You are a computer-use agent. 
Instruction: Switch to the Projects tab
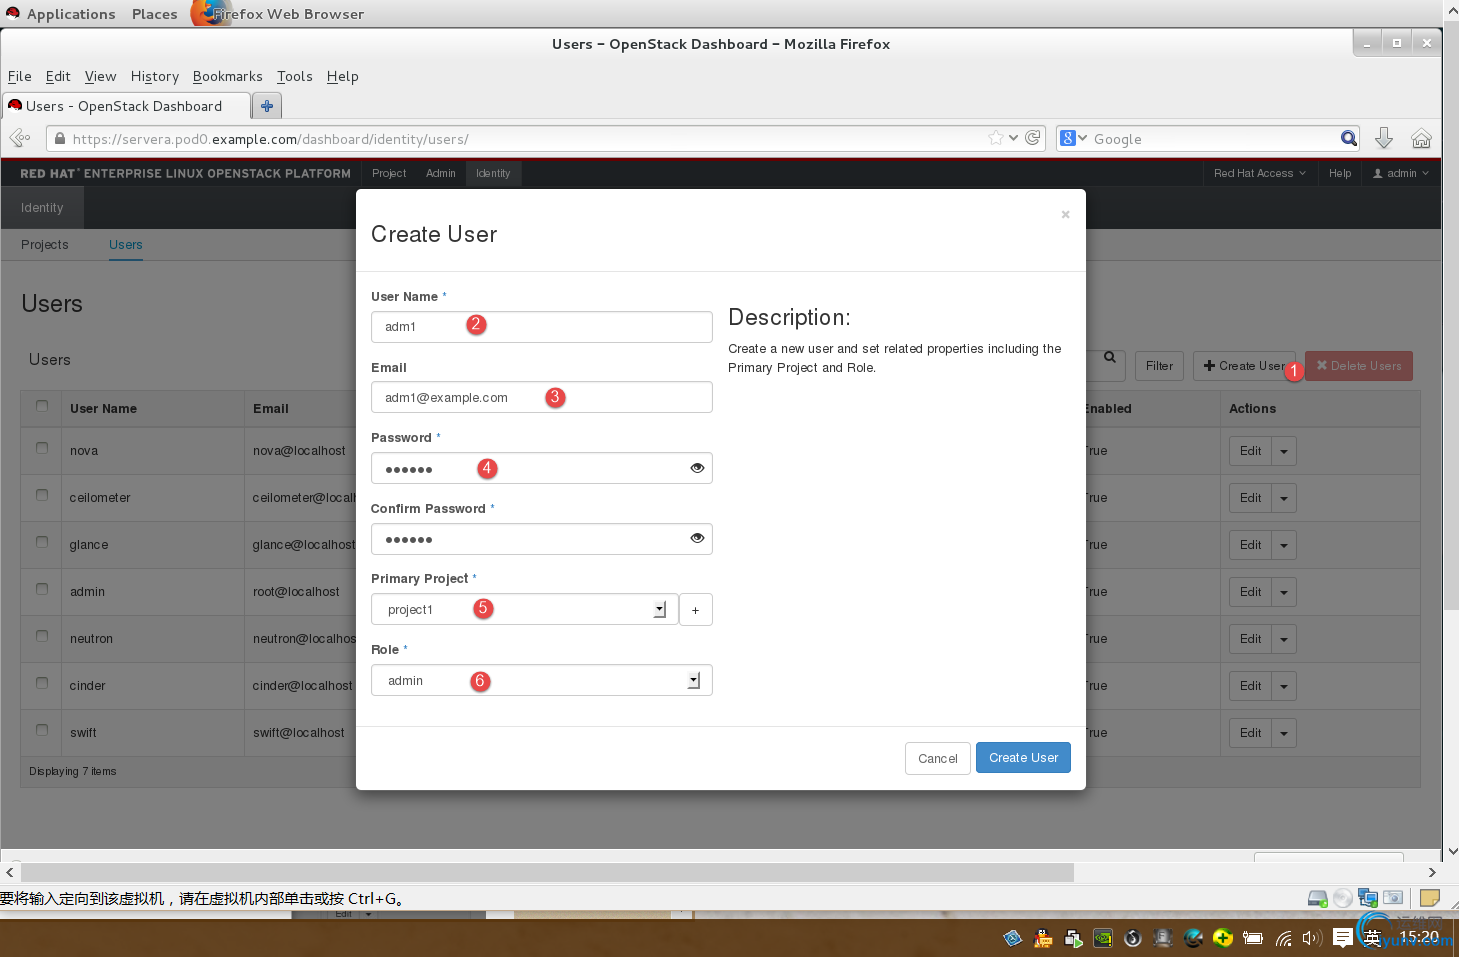[x=45, y=245]
